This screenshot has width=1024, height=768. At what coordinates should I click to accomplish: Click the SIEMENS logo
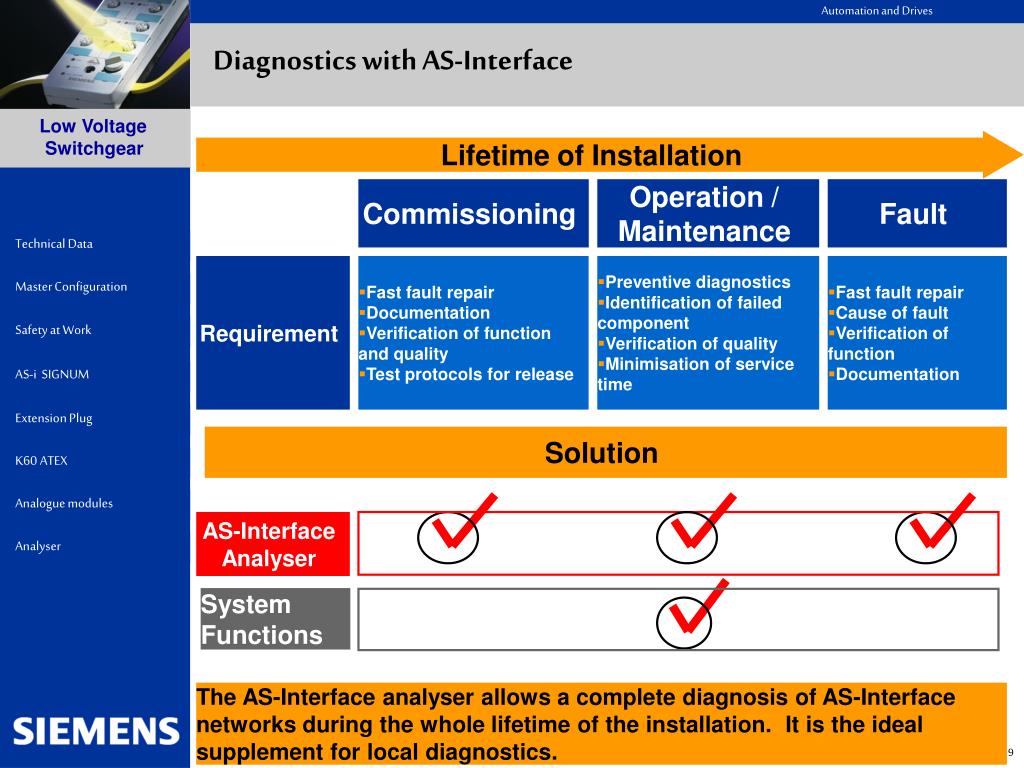pos(96,731)
